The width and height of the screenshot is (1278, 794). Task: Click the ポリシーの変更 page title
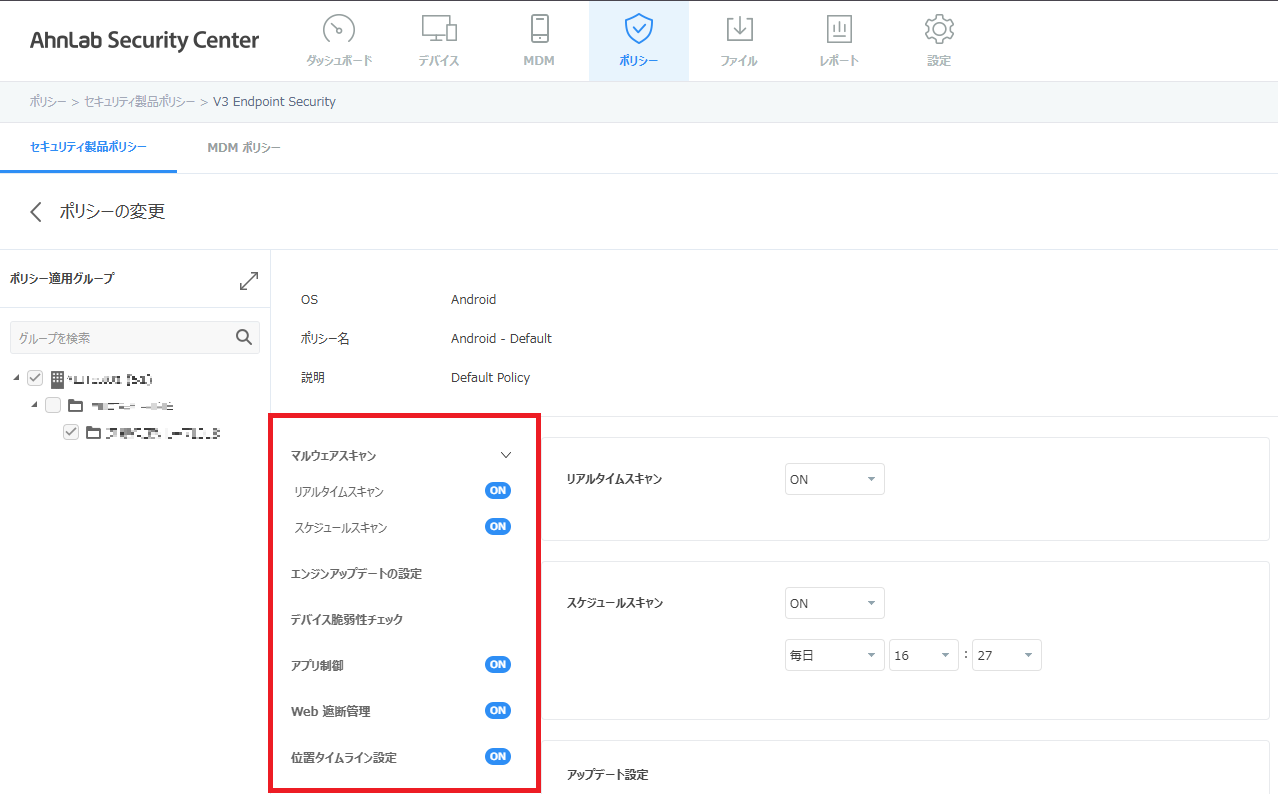[x=112, y=211]
